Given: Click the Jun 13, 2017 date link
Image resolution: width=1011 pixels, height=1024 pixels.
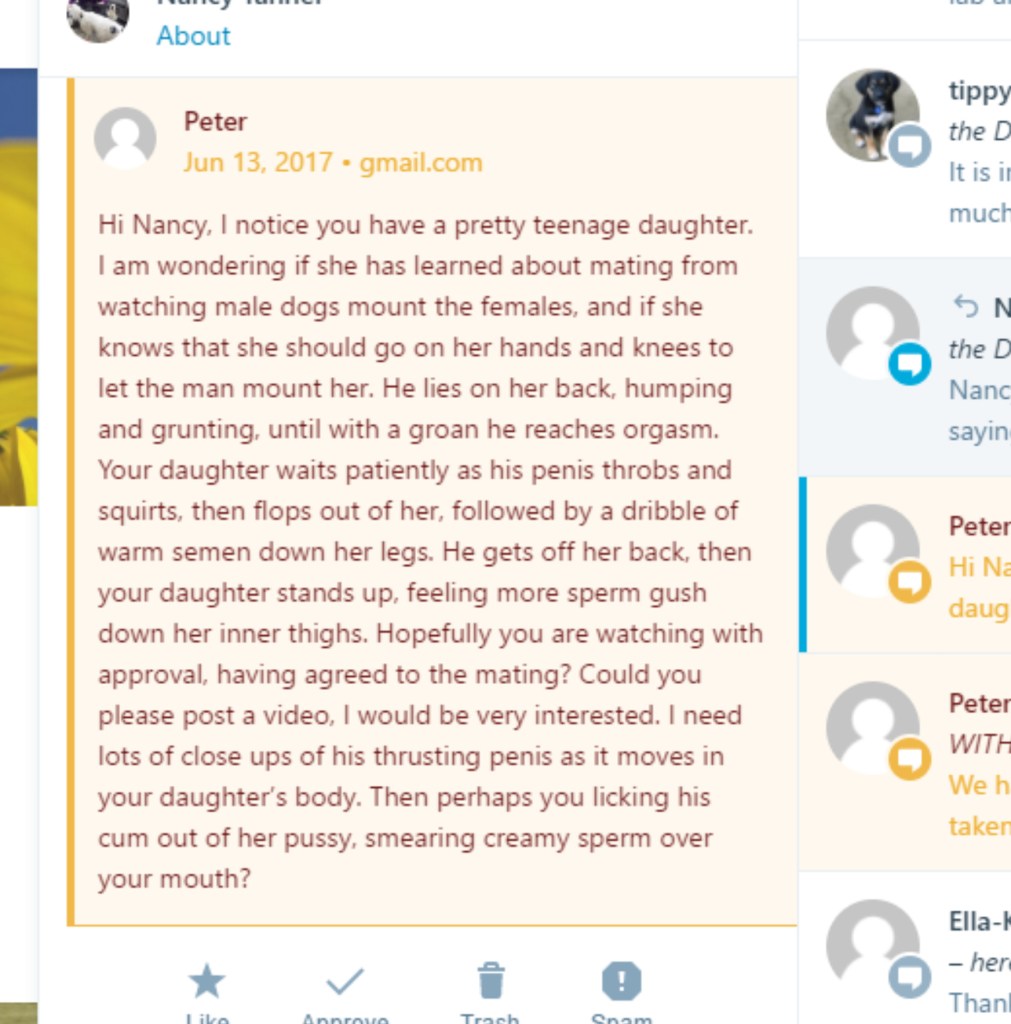Looking at the screenshot, I should click(257, 162).
